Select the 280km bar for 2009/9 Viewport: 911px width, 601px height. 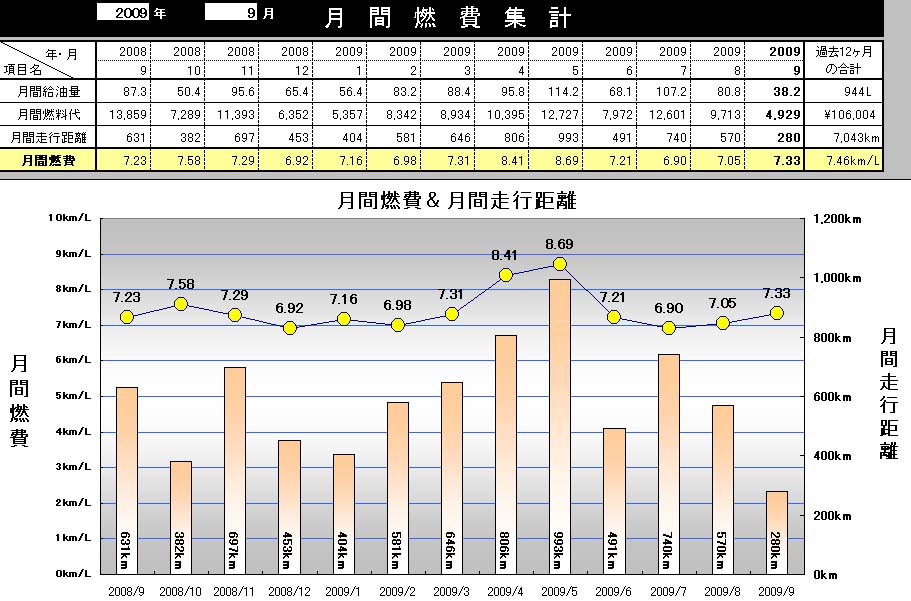[x=777, y=531]
